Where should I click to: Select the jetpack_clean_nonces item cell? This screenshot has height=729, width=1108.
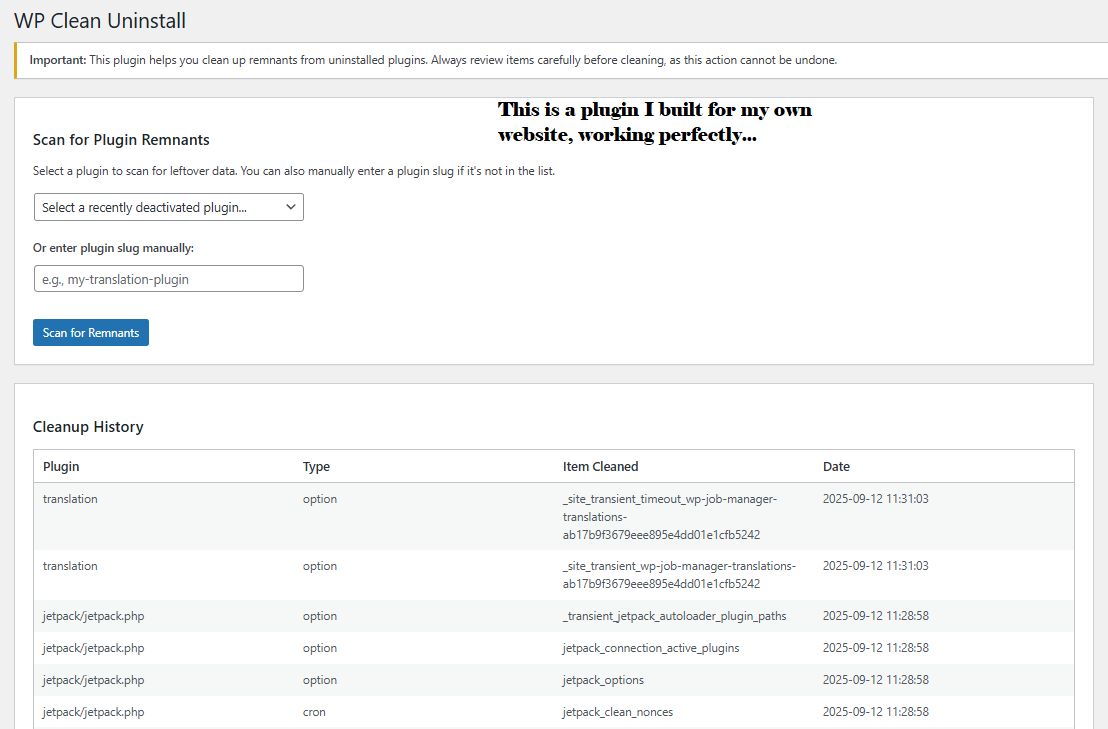point(617,712)
